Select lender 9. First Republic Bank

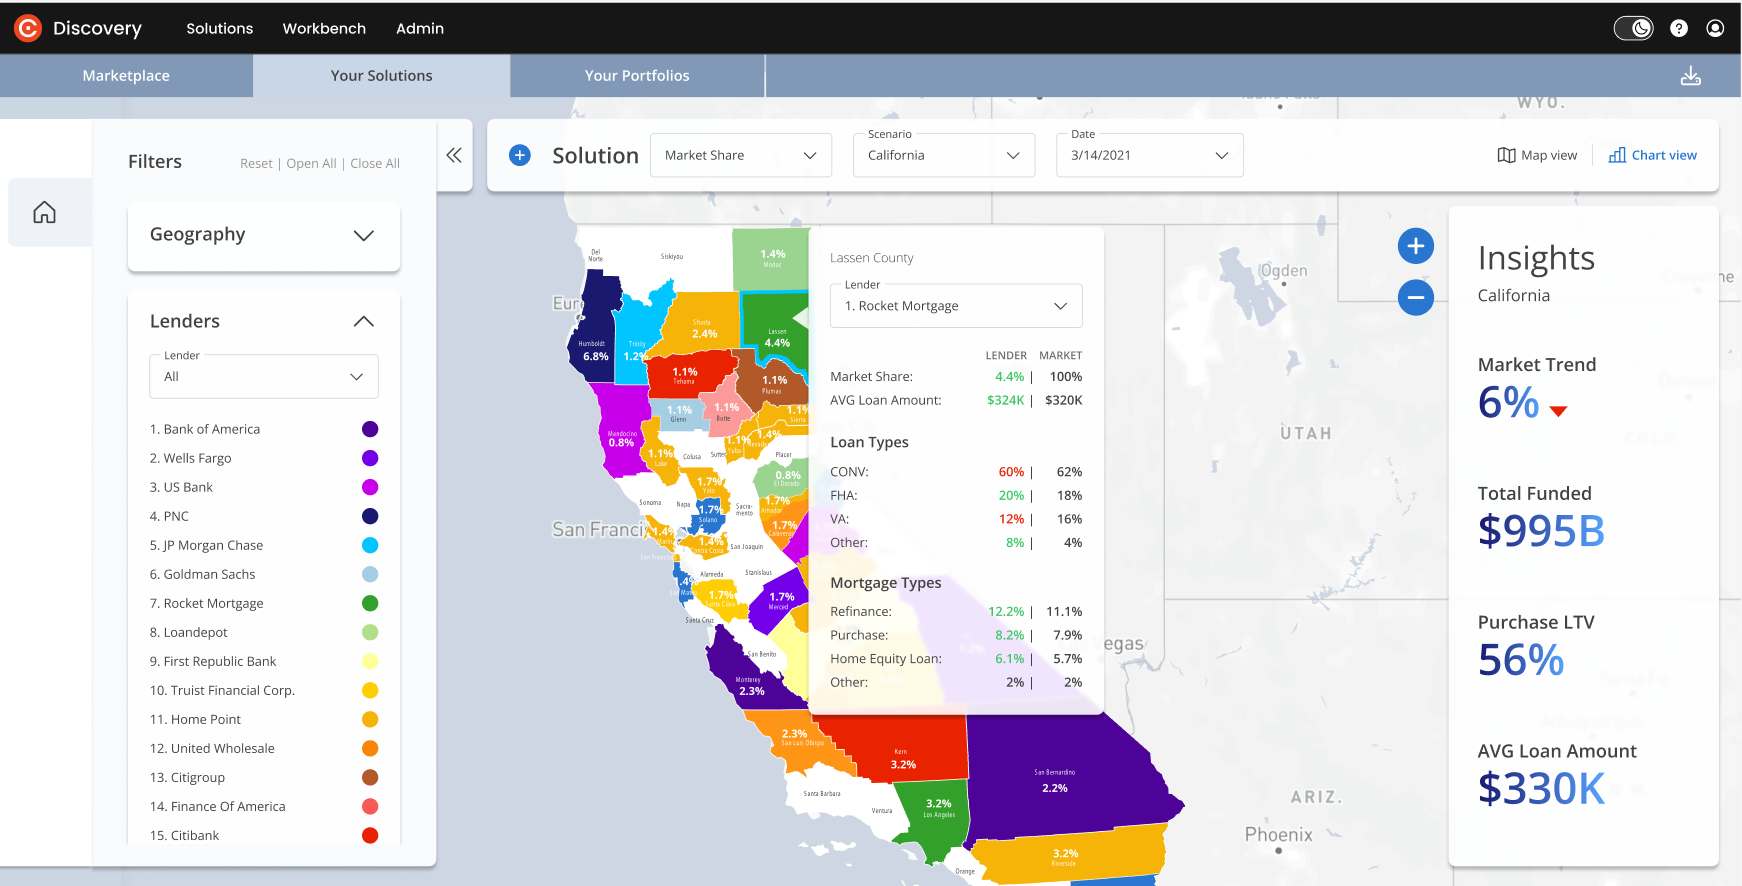pyautogui.click(x=213, y=661)
